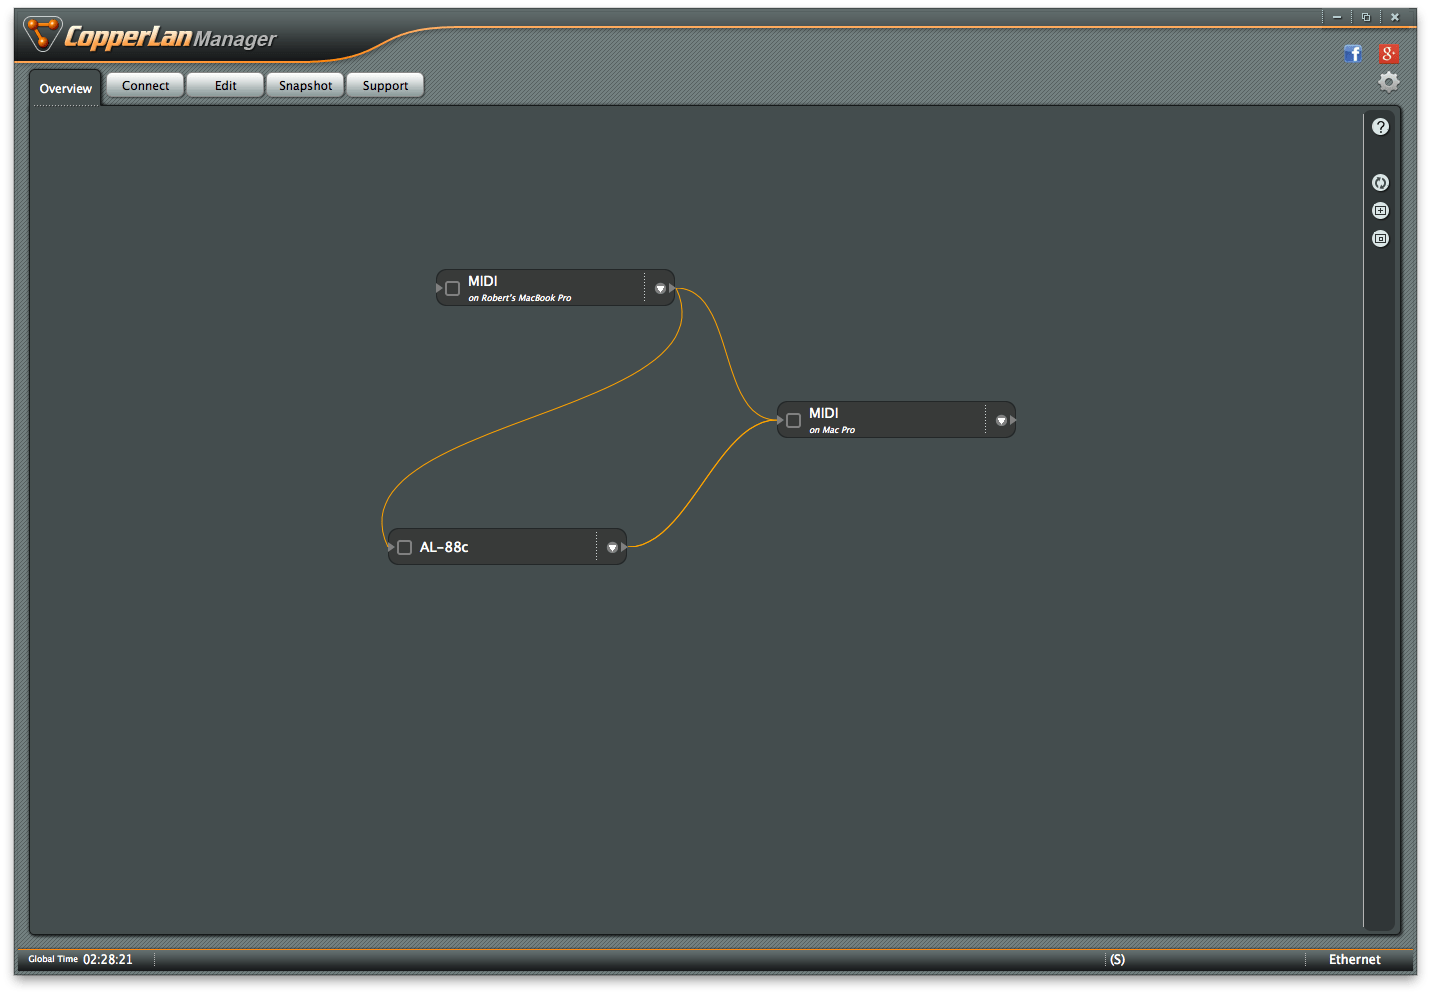Expand dropdown arrow on AL-88c node

click(612, 547)
